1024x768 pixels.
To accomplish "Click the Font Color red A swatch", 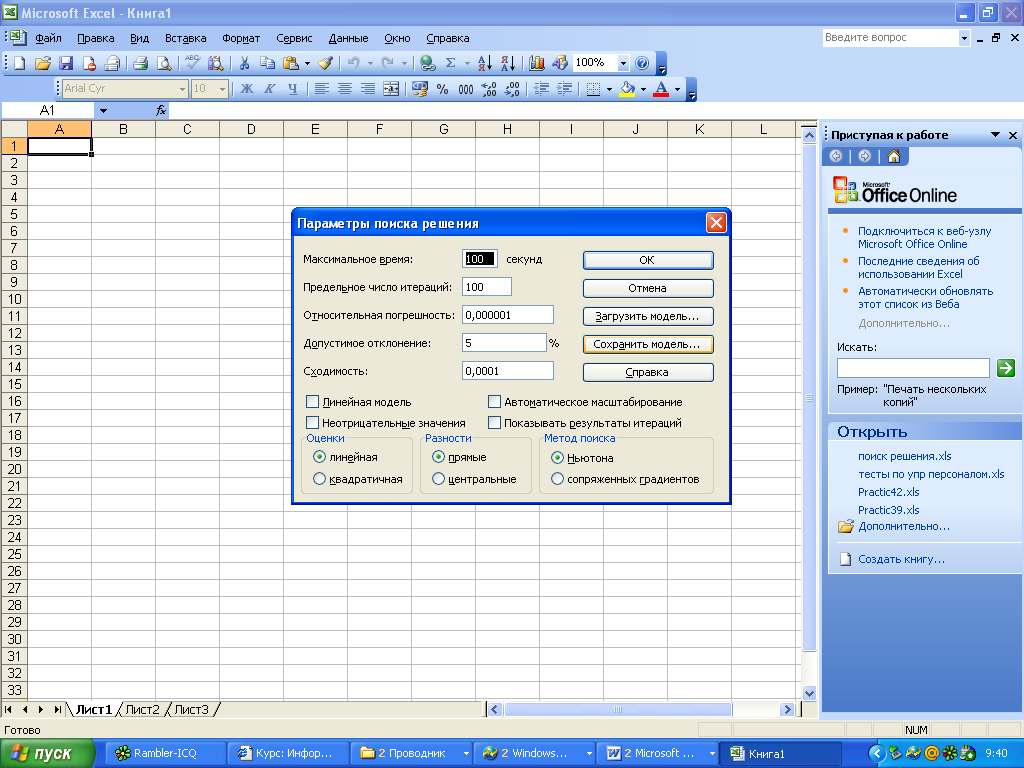I will [661, 89].
